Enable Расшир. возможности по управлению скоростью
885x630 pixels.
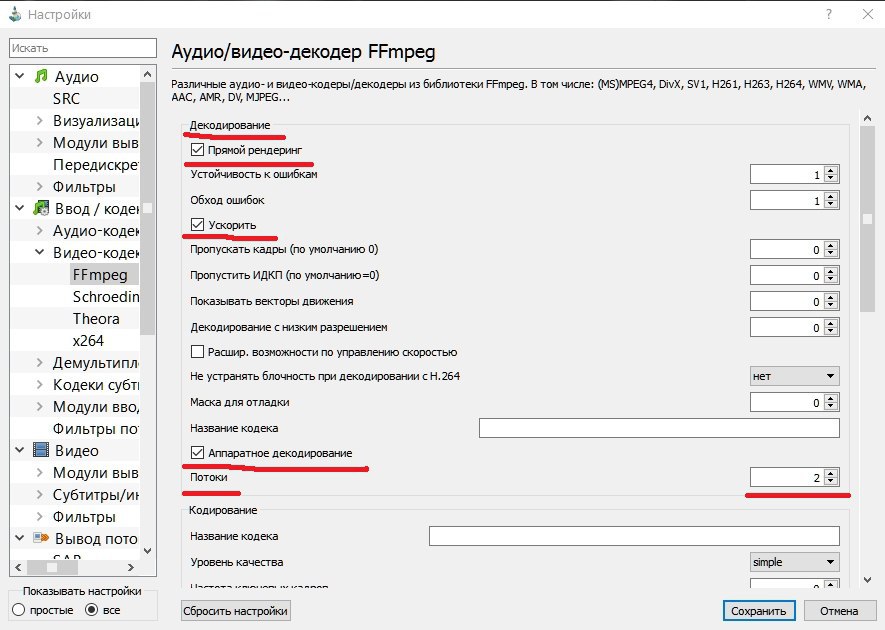tap(198, 352)
